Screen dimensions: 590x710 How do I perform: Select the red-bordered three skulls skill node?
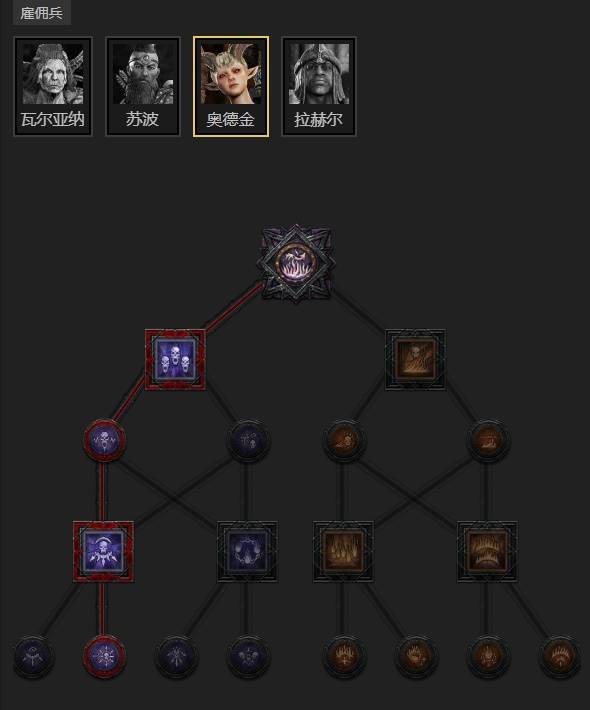click(175, 360)
